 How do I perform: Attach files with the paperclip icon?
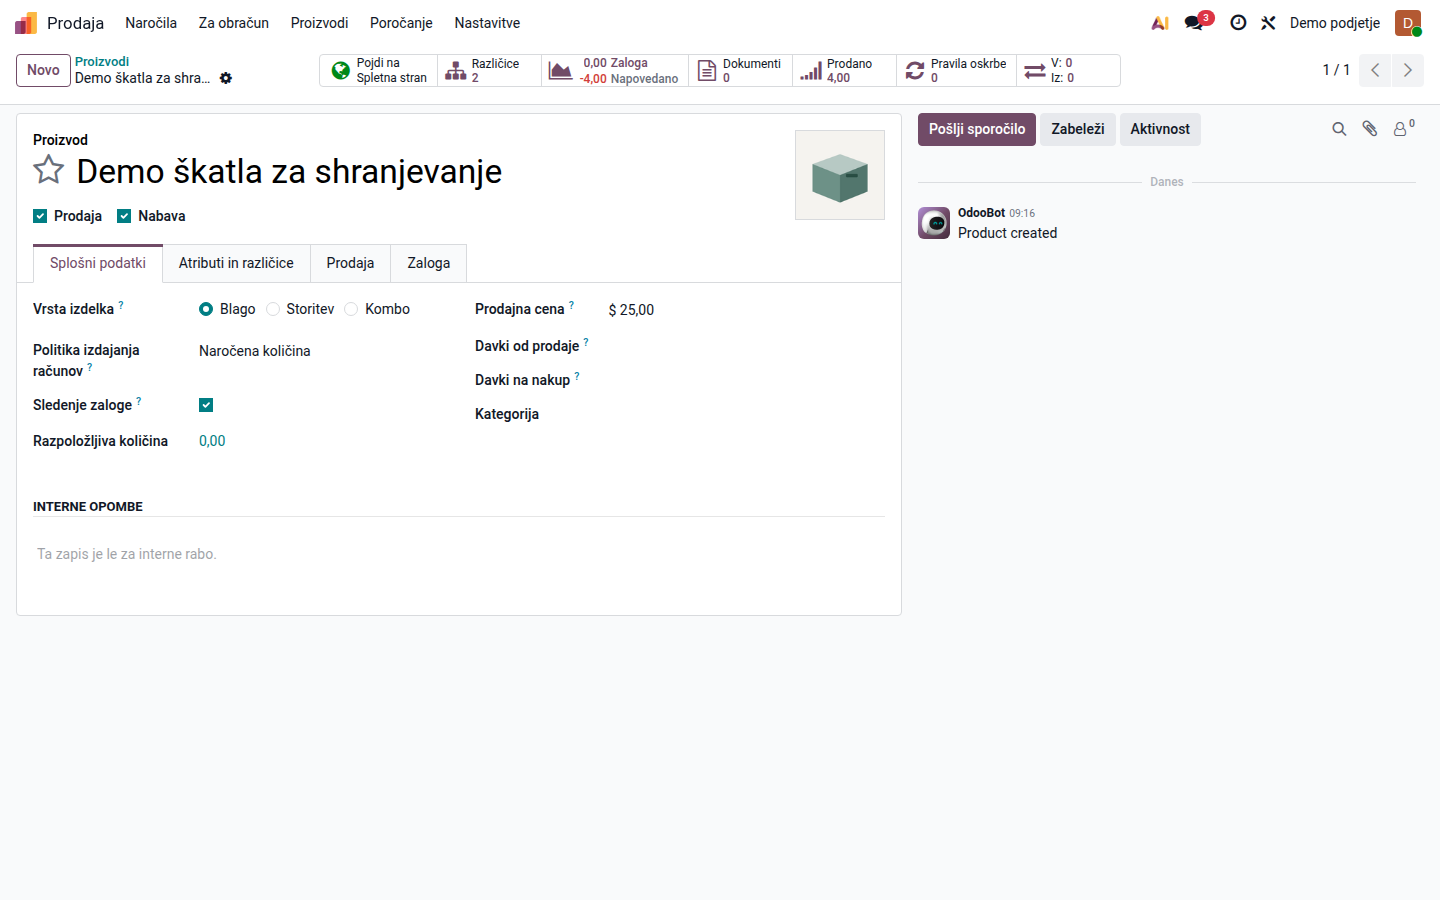pos(1370,129)
